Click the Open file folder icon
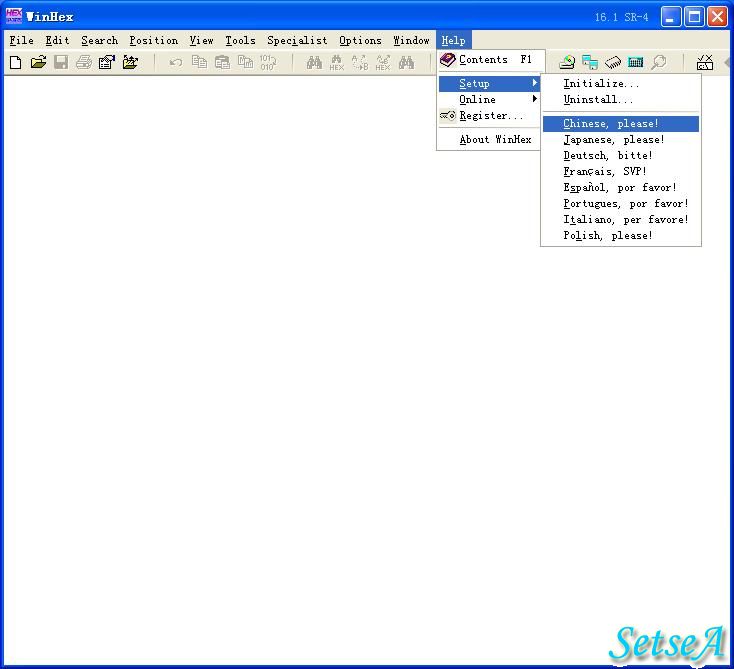The image size is (734, 669). pos(38,62)
